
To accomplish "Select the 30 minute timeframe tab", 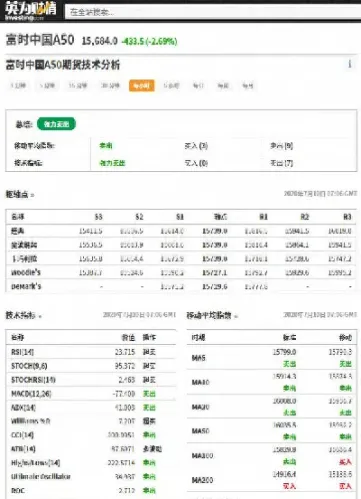I will click(110, 86).
